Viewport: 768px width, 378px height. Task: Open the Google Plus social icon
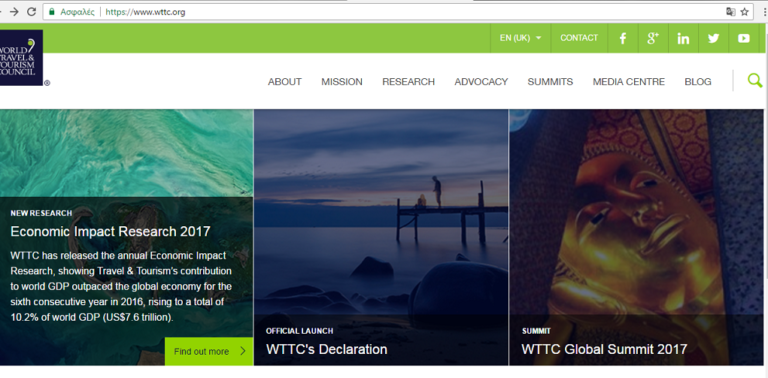pos(653,38)
